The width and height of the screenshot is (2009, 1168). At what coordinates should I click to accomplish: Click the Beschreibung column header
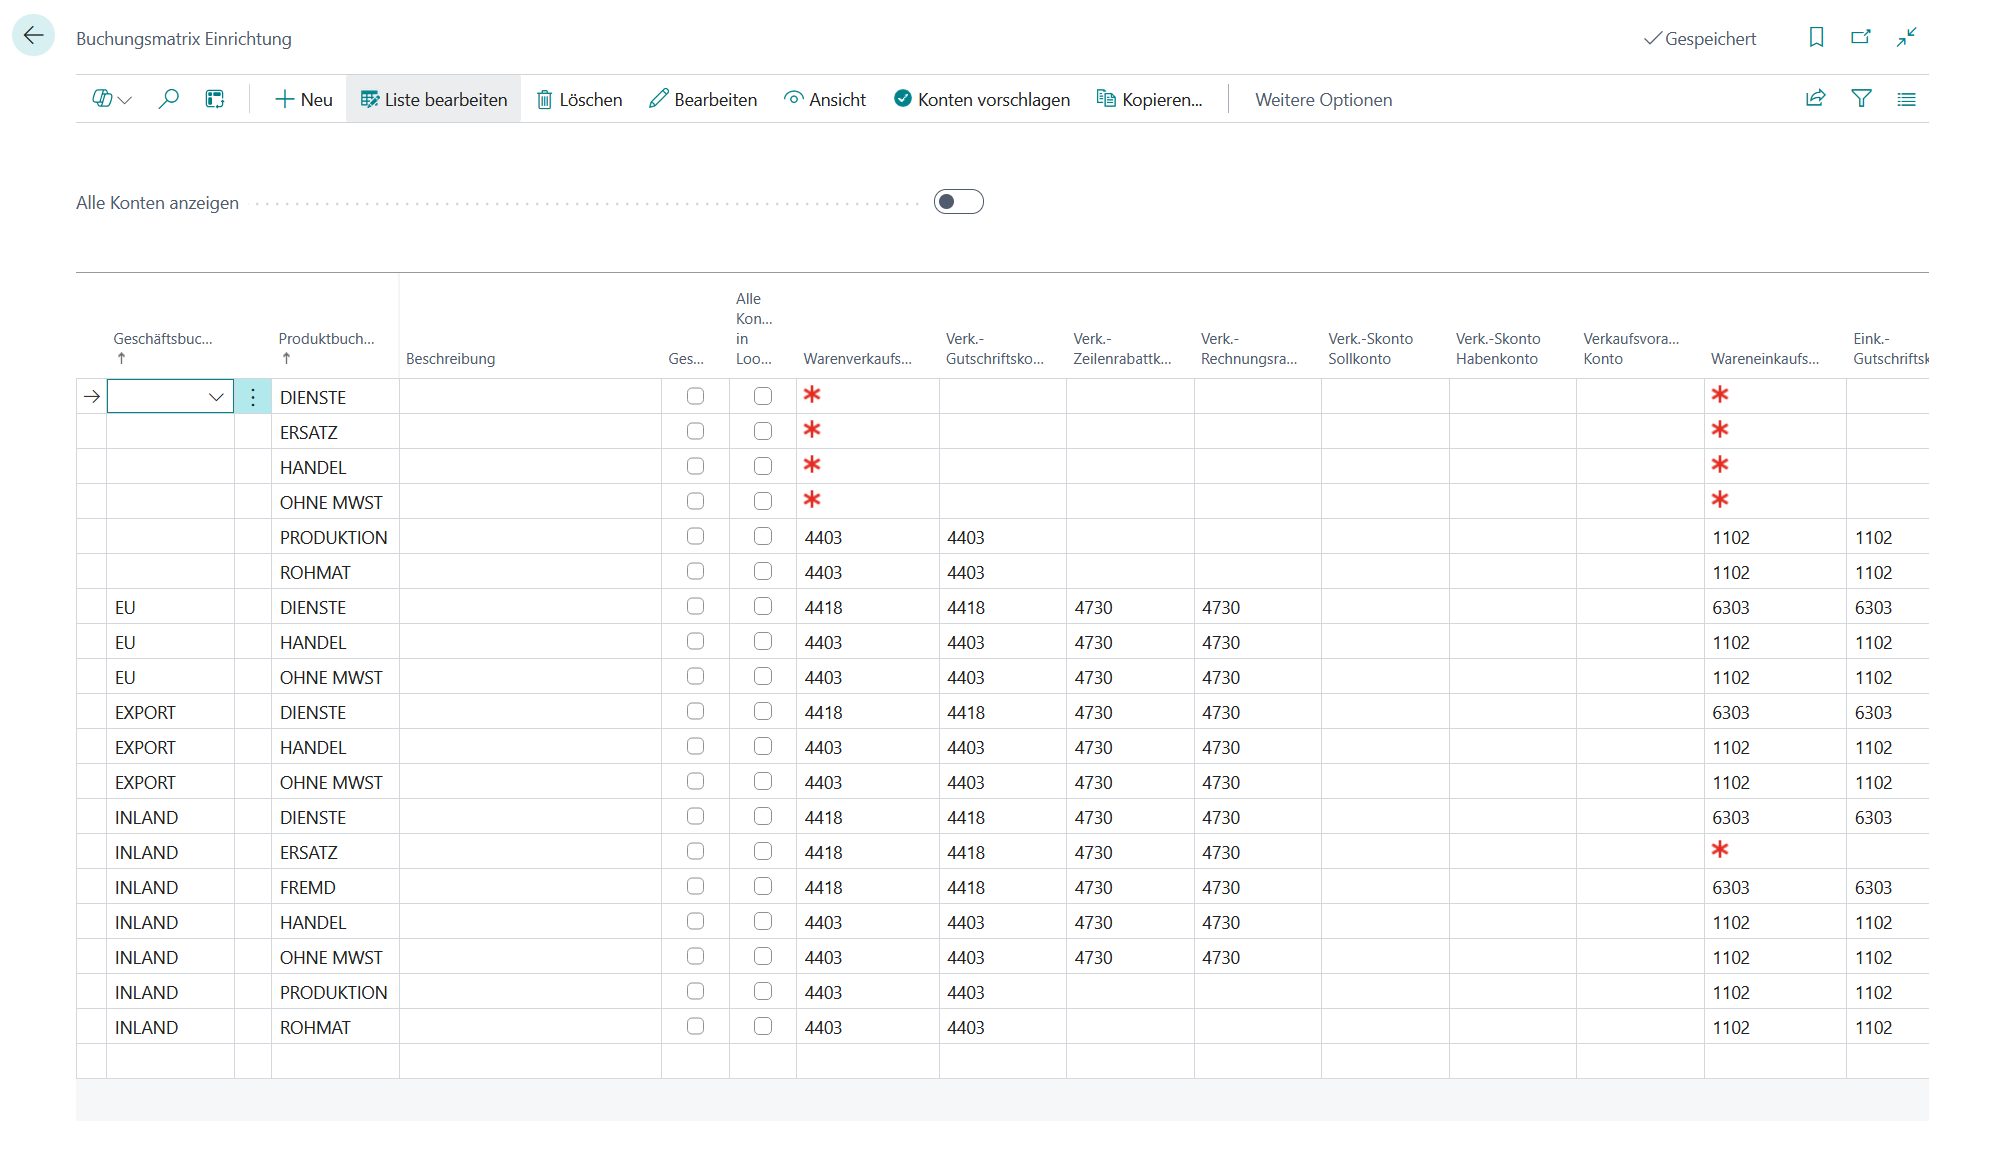tap(450, 359)
